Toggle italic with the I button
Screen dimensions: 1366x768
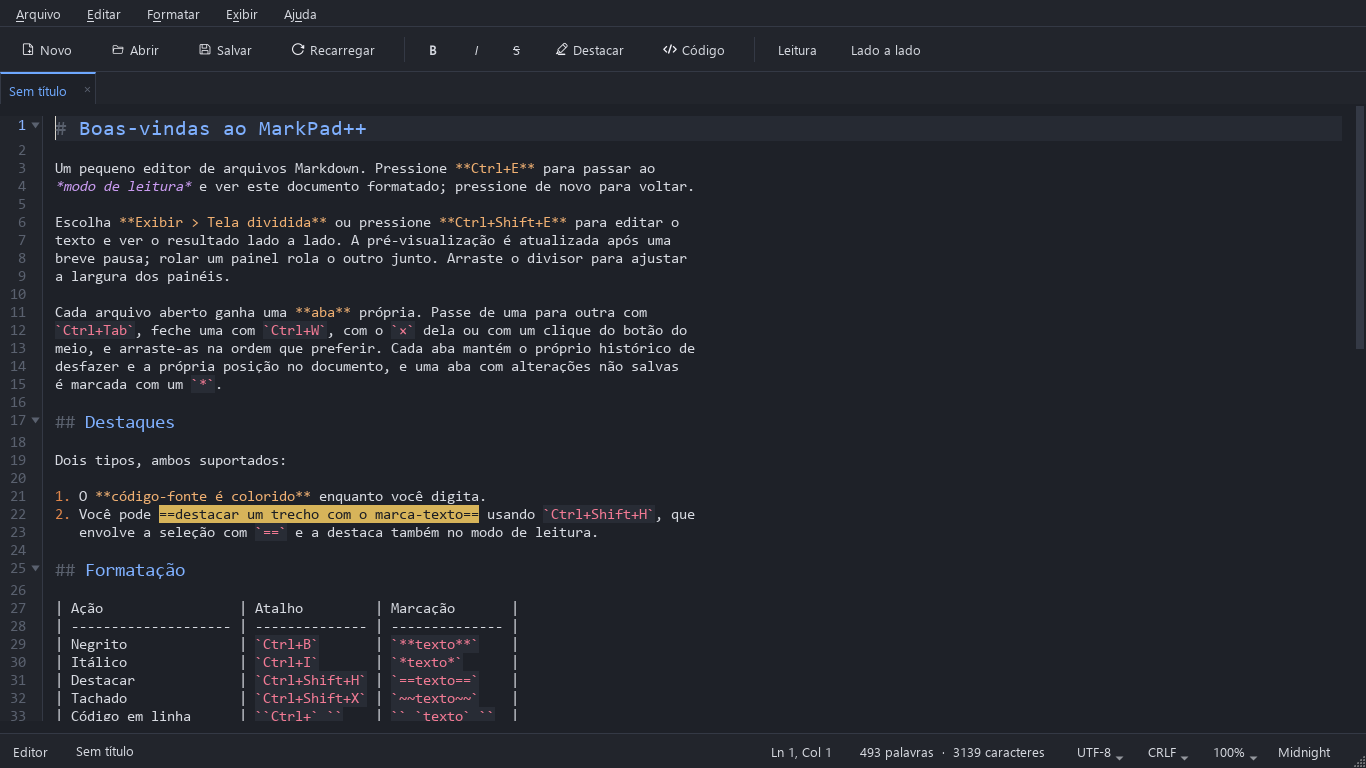476,50
